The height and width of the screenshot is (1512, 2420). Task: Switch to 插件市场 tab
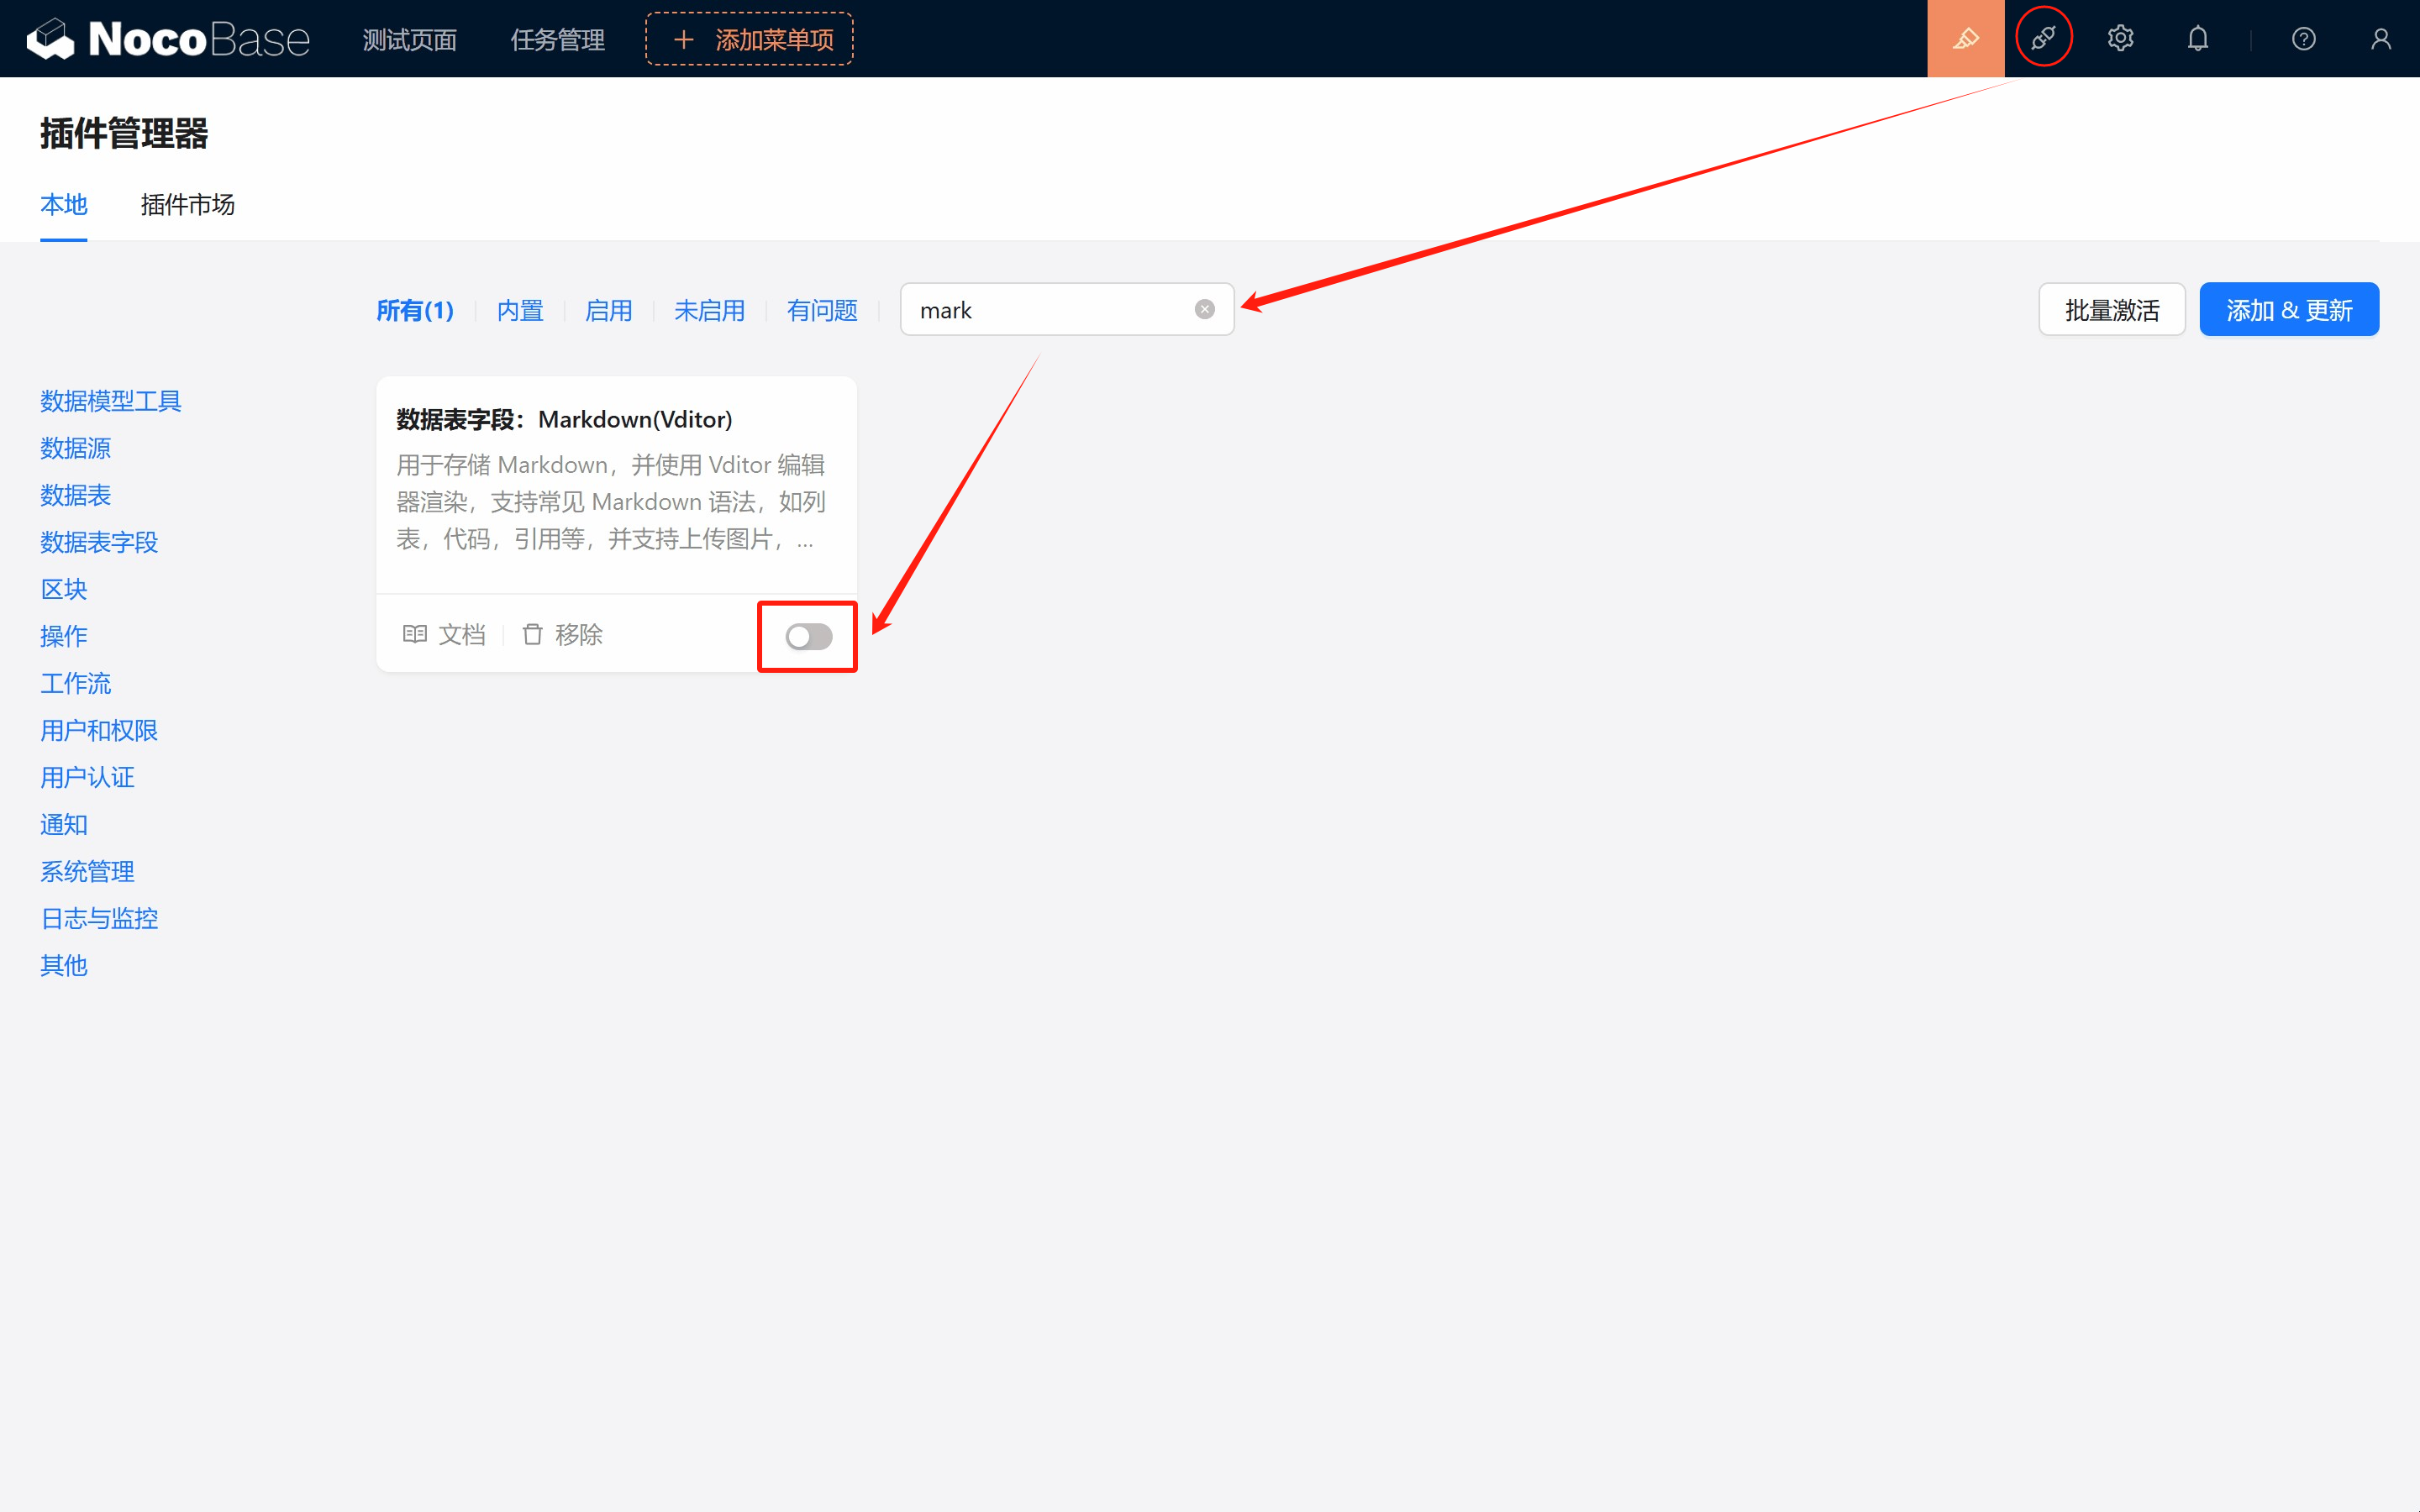coord(187,204)
